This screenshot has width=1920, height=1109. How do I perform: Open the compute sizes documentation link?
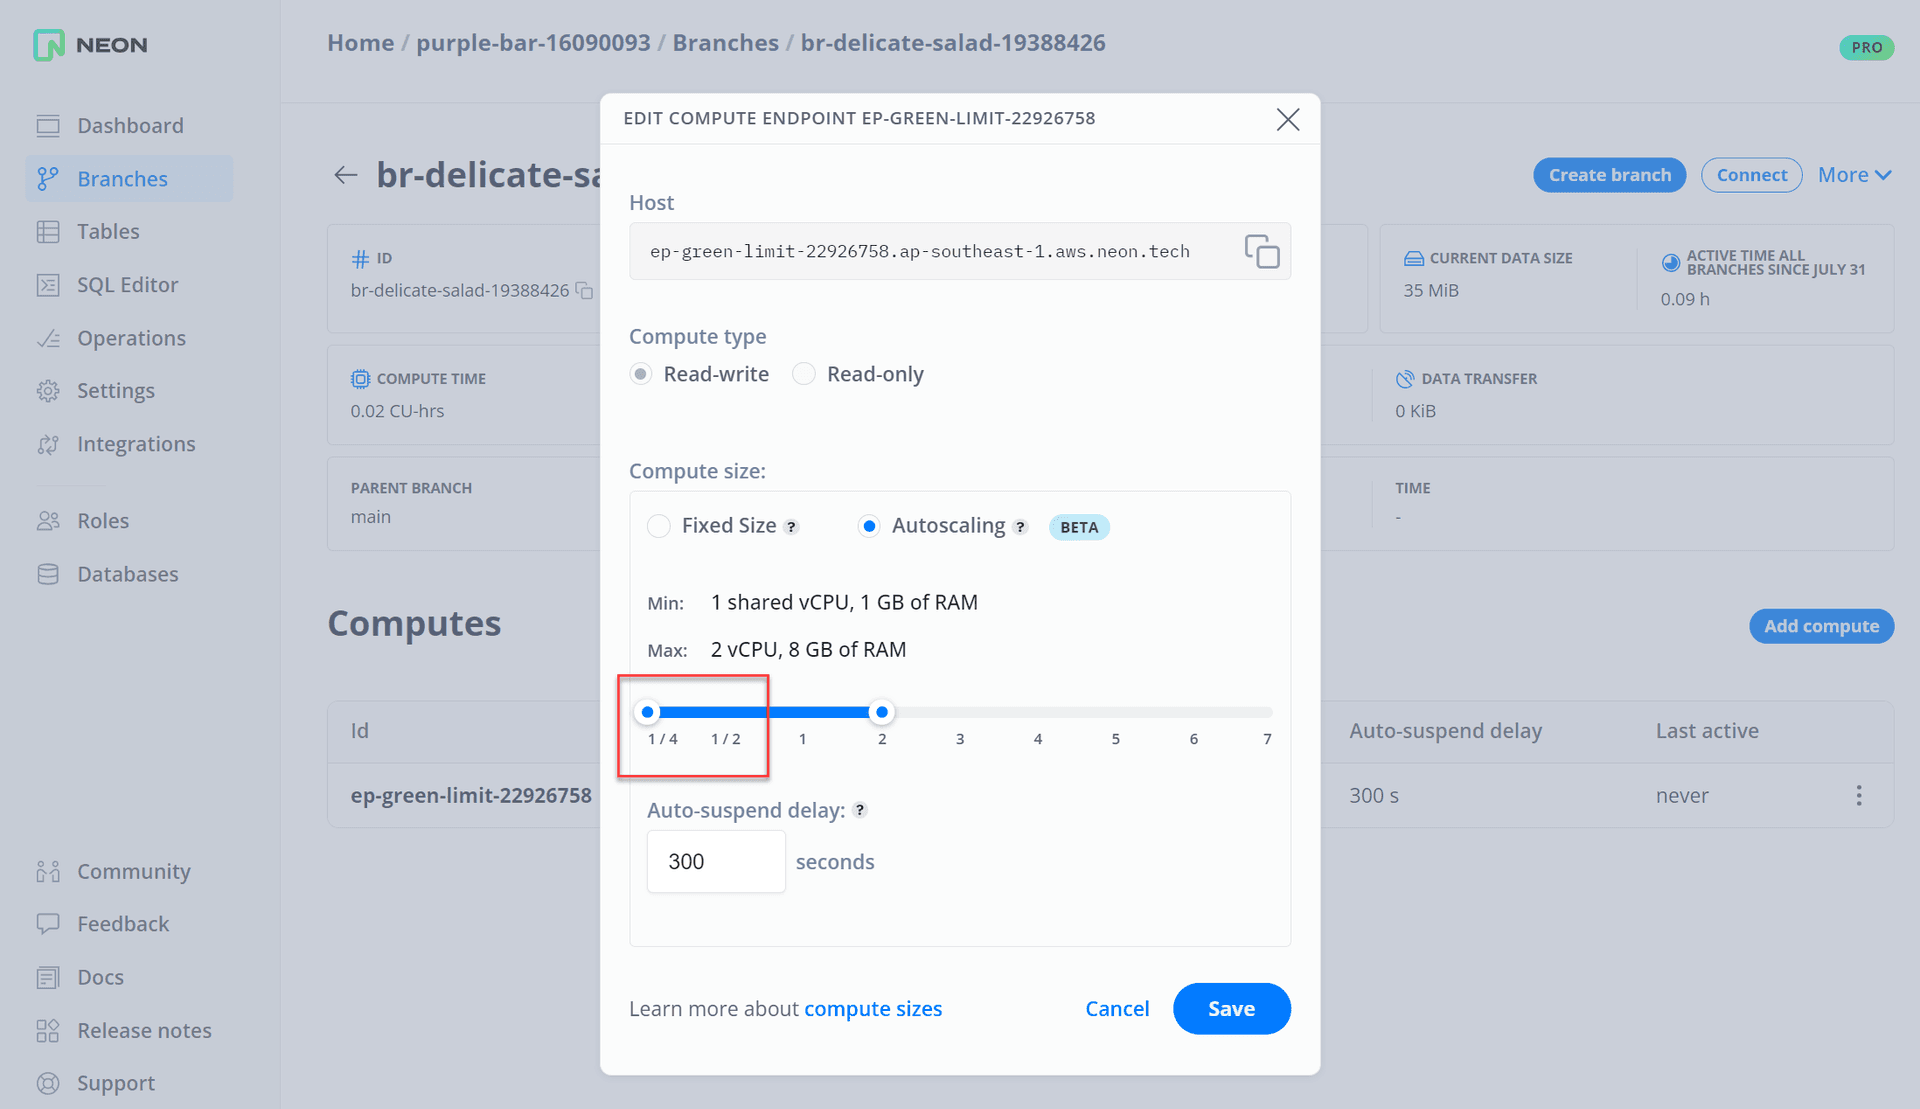tap(872, 1008)
